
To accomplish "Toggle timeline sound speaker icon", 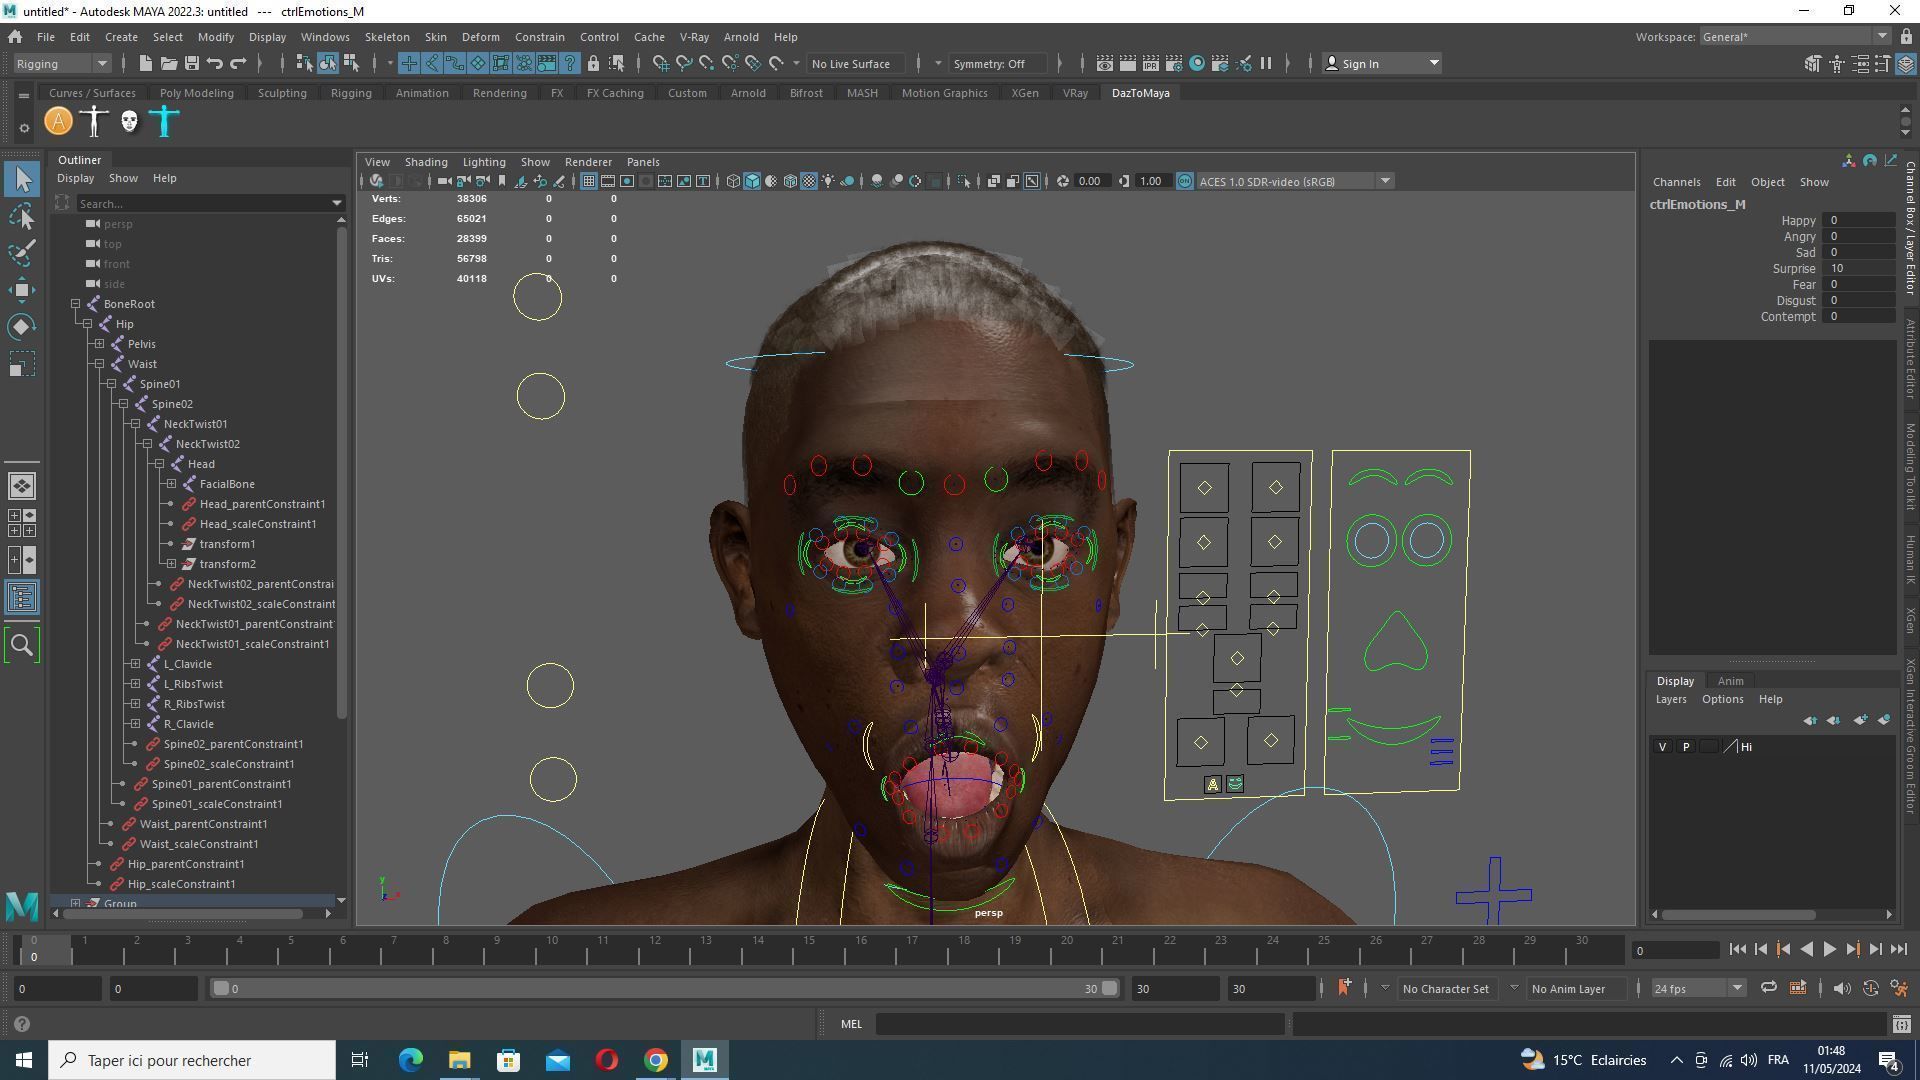I will 1842,989.
